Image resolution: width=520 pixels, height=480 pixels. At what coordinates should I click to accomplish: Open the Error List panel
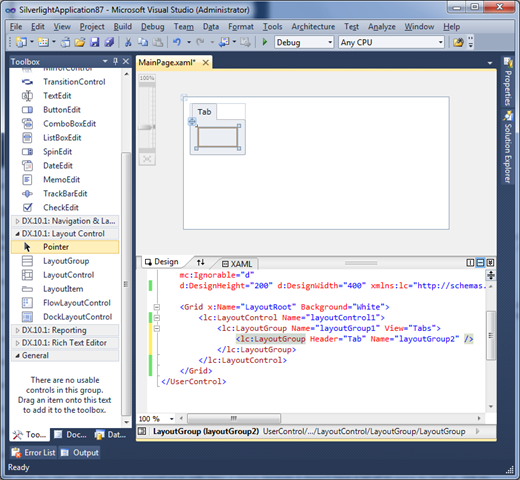pos(33,453)
